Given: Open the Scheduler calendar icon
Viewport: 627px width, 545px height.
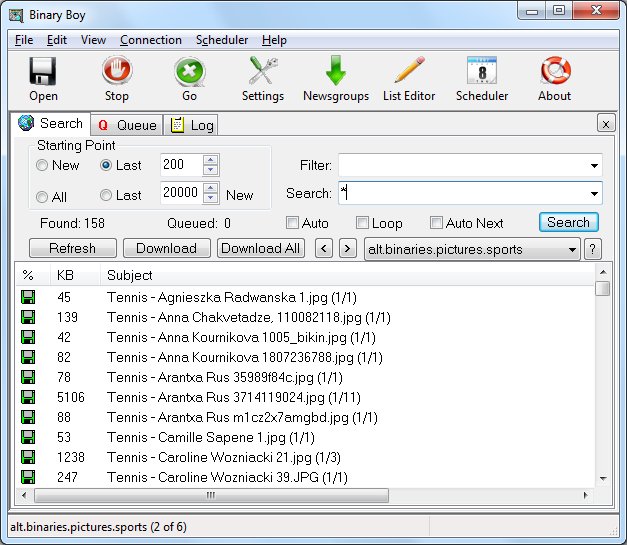Looking at the screenshot, I should [x=481, y=72].
